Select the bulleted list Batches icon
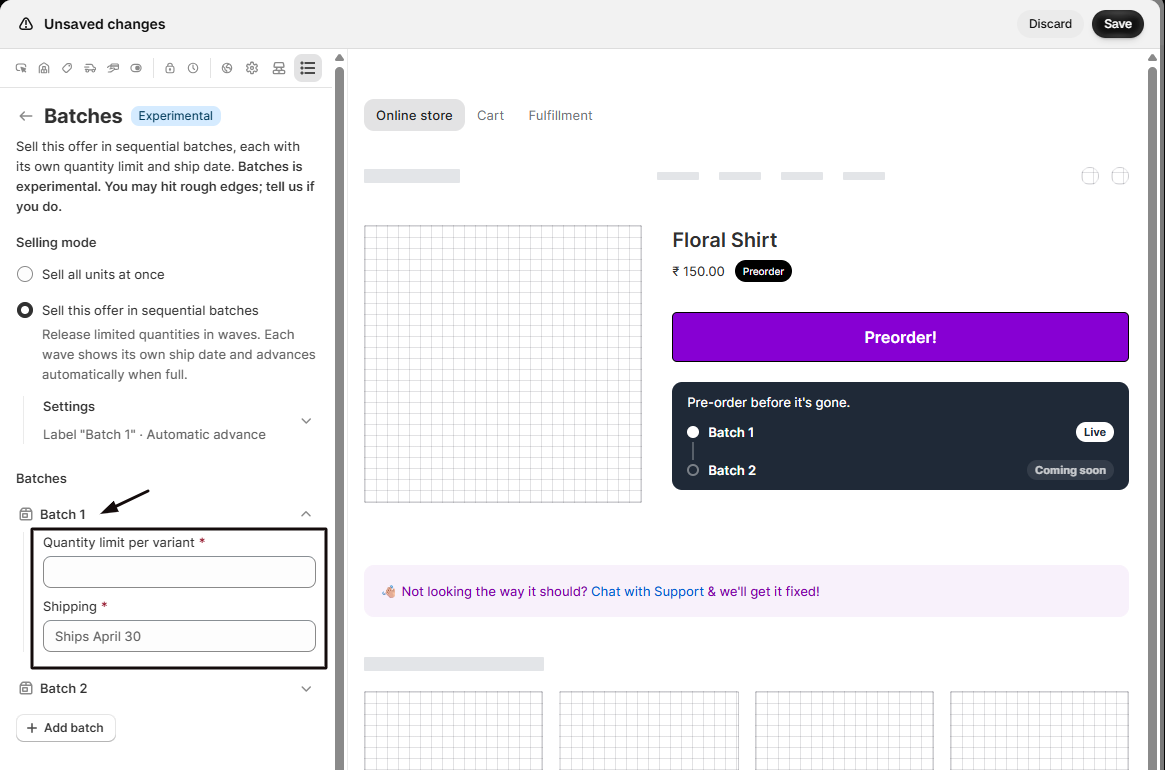 (x=308, y=68)
